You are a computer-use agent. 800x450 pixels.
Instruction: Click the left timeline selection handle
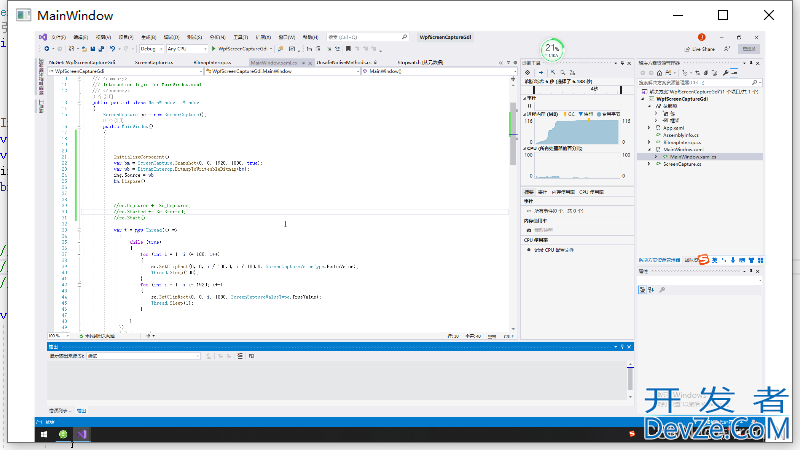534,90
